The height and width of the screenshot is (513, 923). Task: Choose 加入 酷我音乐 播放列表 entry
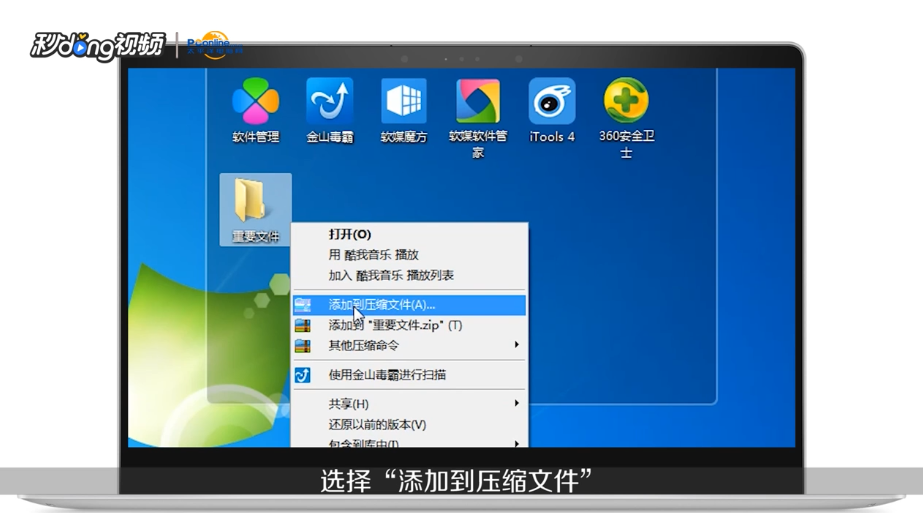pos(409,276)
